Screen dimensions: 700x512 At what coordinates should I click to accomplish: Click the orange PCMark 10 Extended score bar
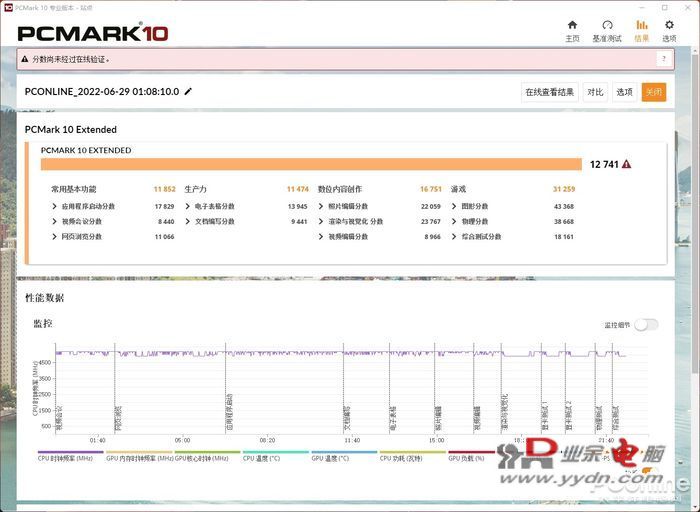pyautogui.click(x=311, y=164)
